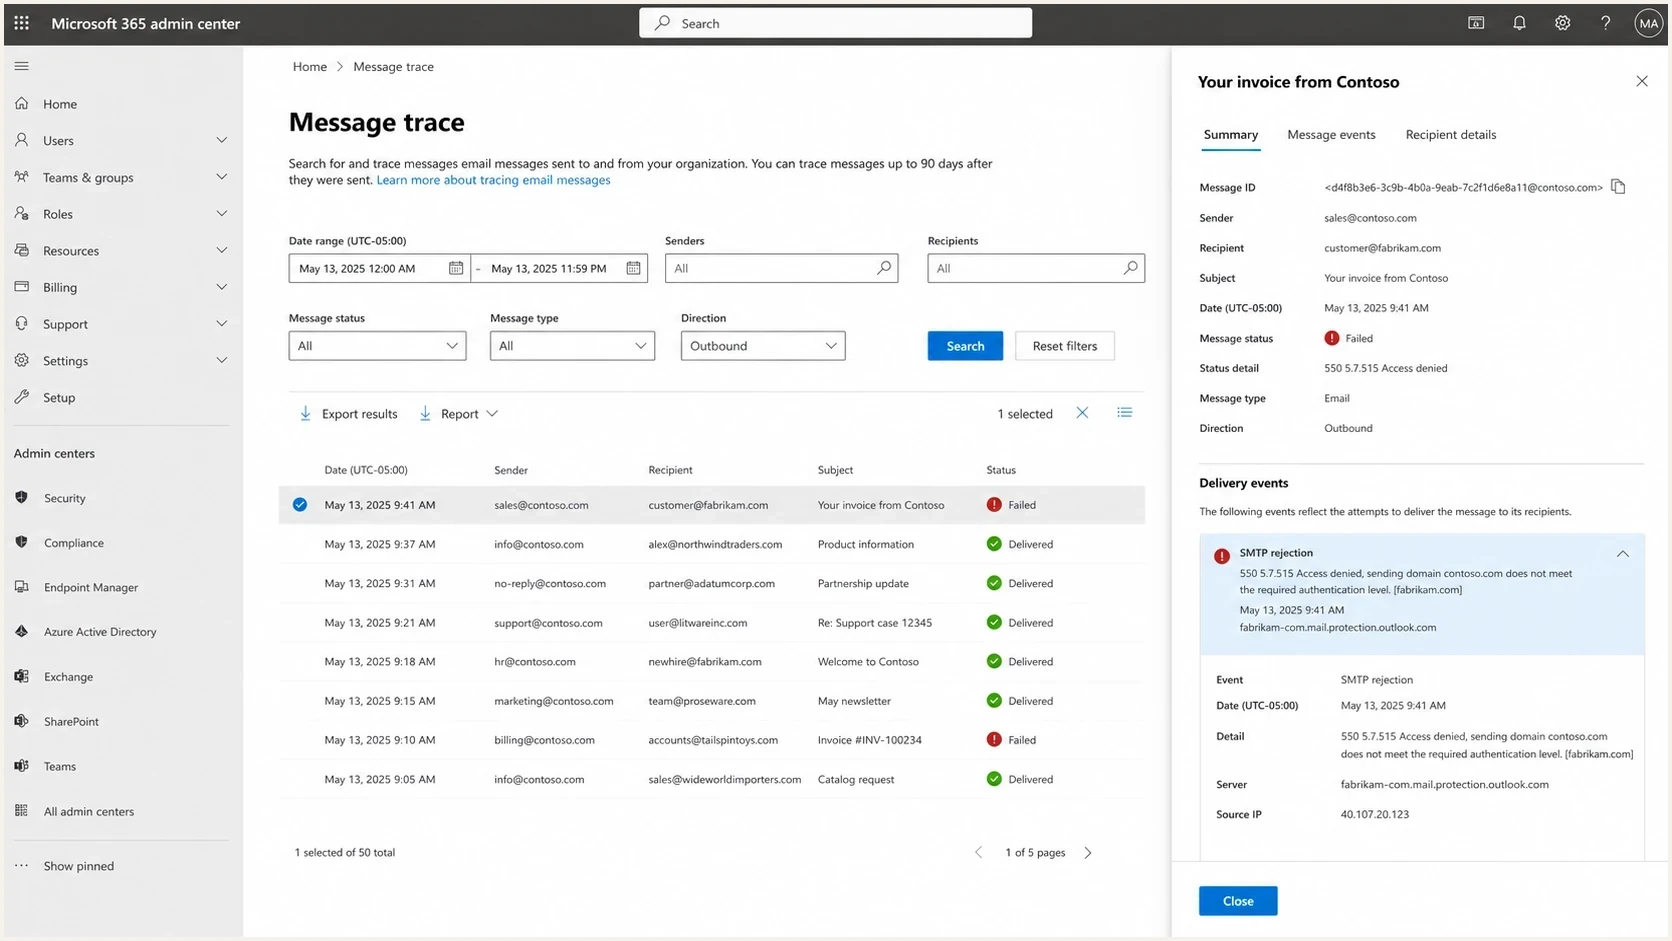Screen dimensions: 1672x941
Task: Click the blue Search button
Action: pyautogui.click(x=965, y=346)
